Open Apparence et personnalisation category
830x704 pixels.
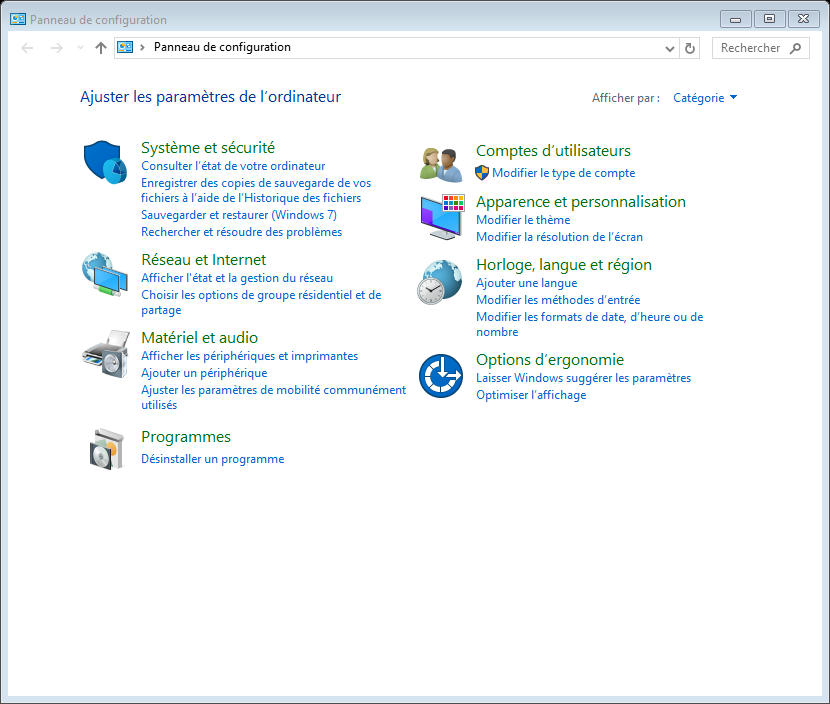tap(581, 202)
